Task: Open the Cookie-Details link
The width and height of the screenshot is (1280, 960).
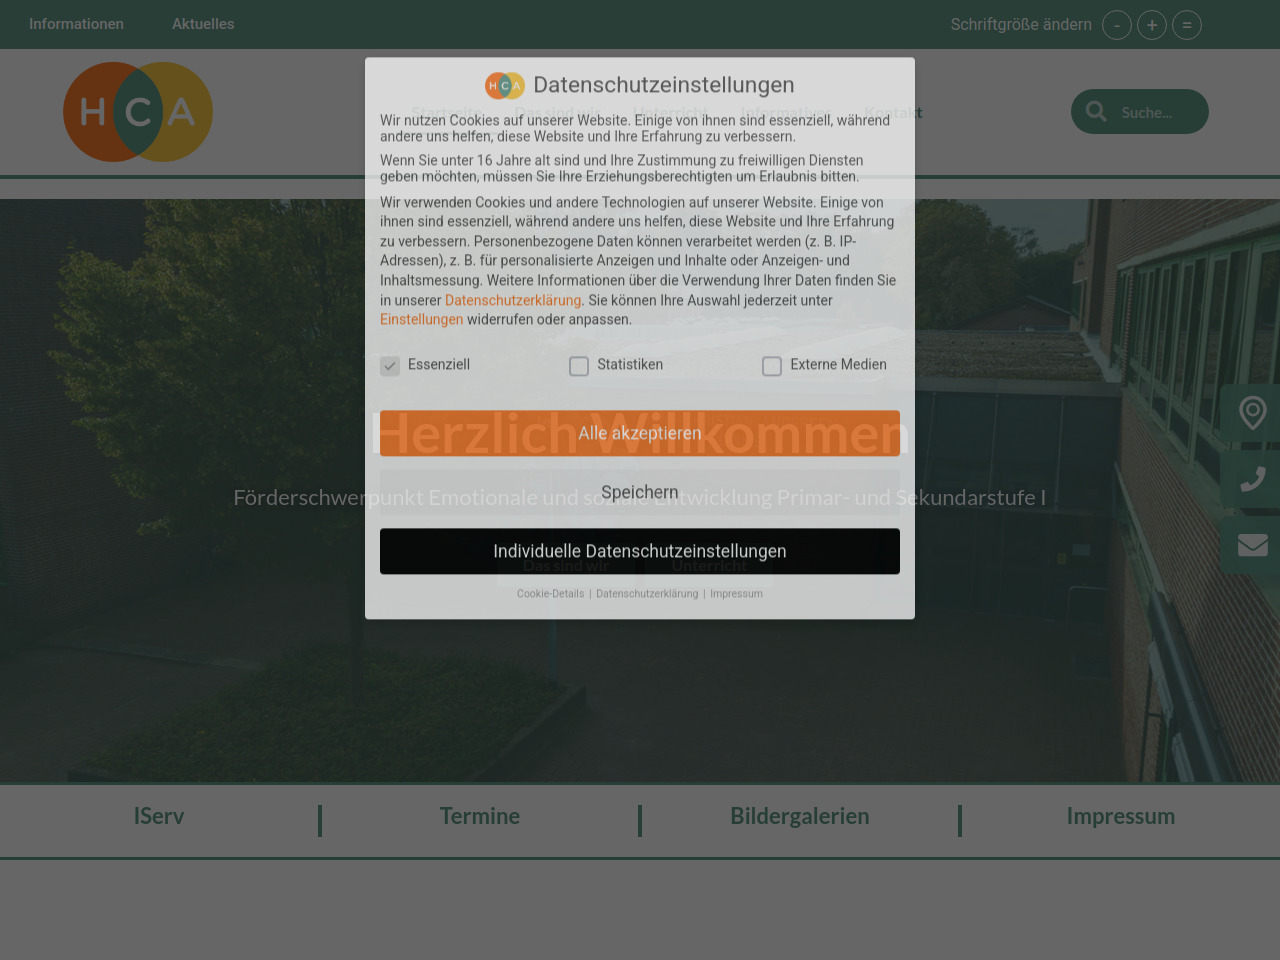Action: pyautogui.click(x=550, y=594)
